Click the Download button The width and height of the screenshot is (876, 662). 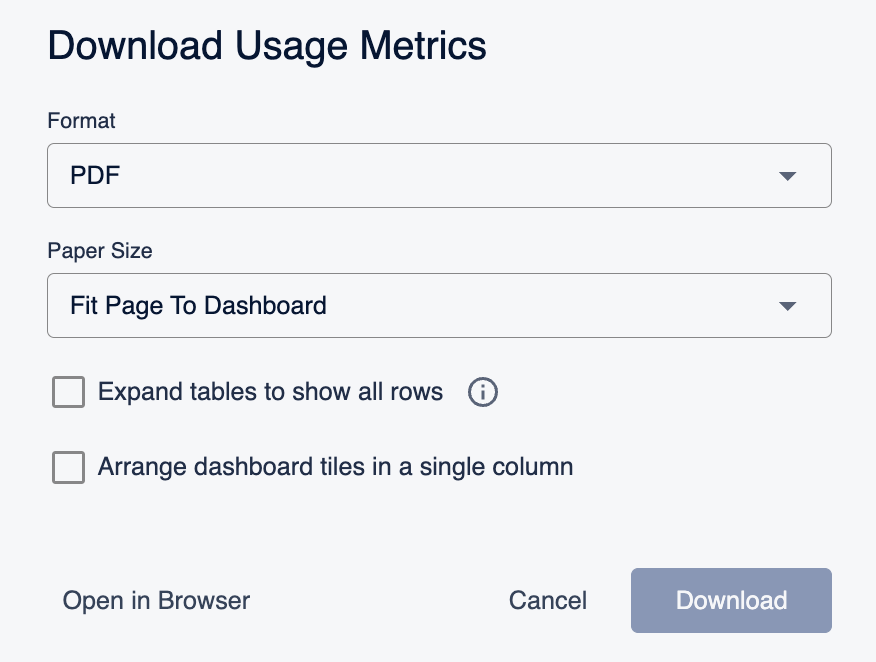731,601
